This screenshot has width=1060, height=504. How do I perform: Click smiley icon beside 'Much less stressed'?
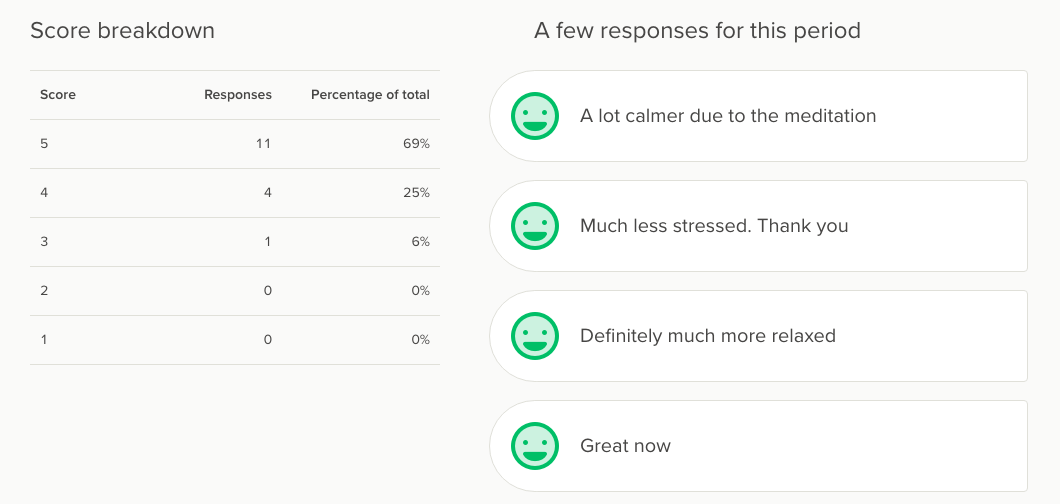(534, 226)
